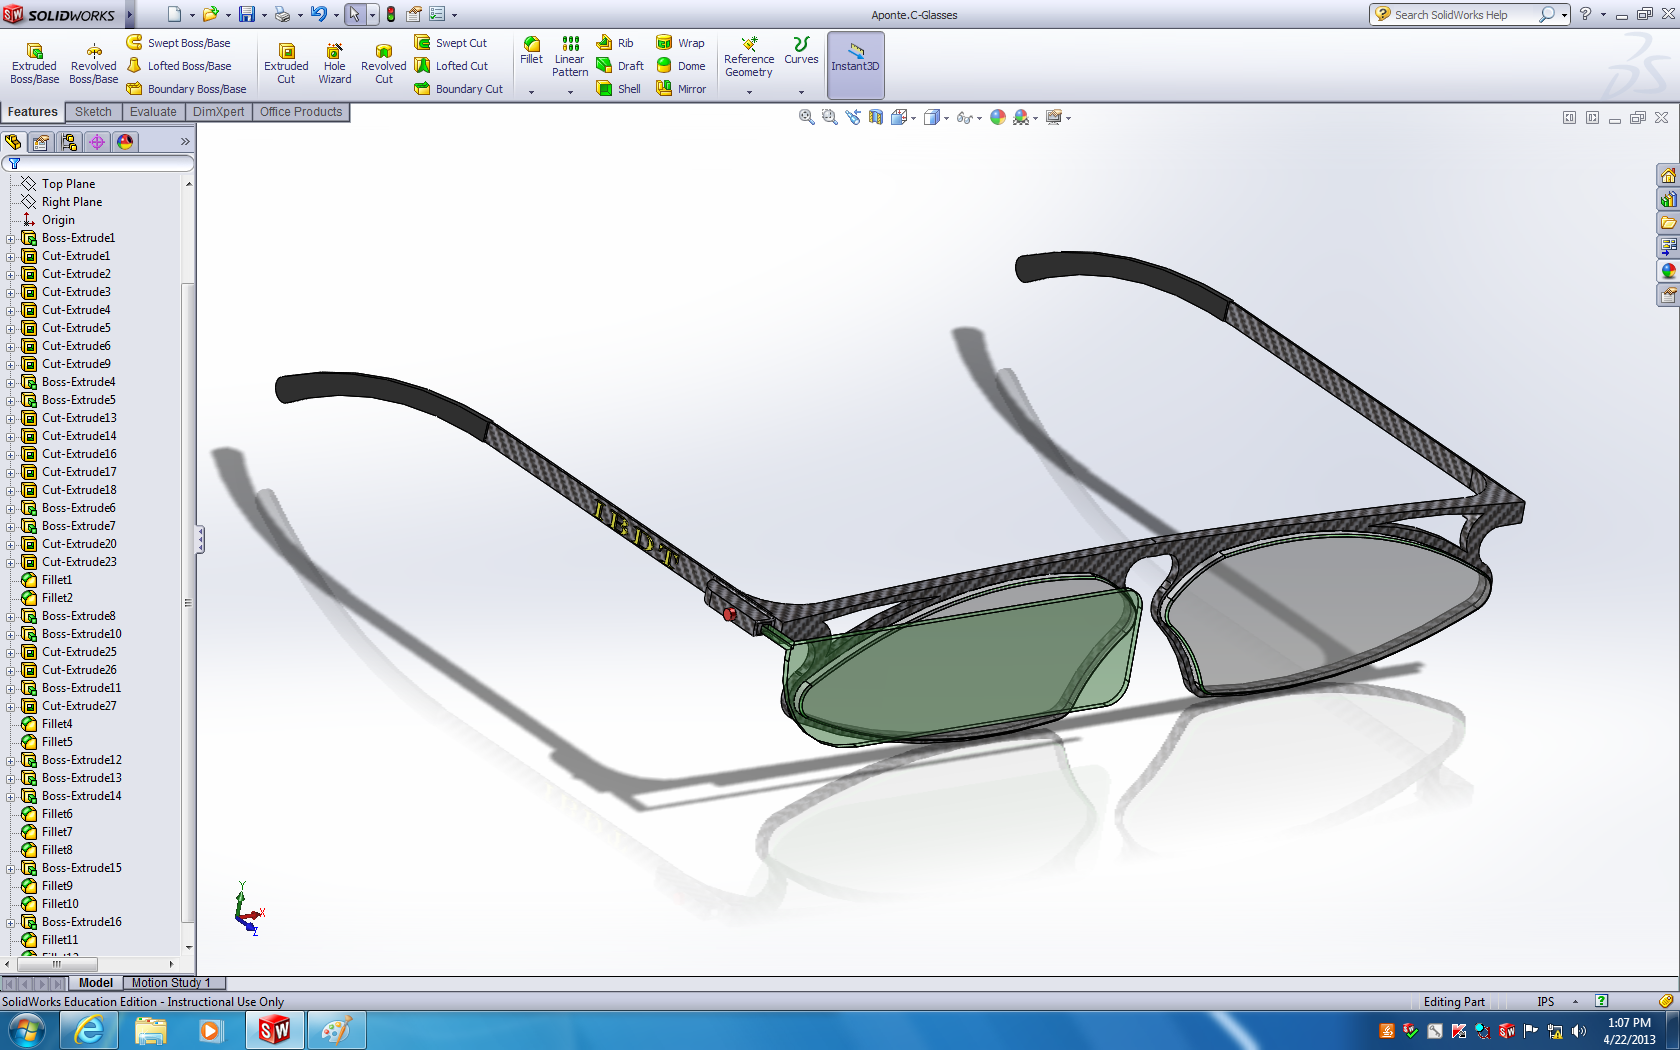Expand the Cut-Extrude1 feature node
1680x1050 pixels.
click(11, 256)
